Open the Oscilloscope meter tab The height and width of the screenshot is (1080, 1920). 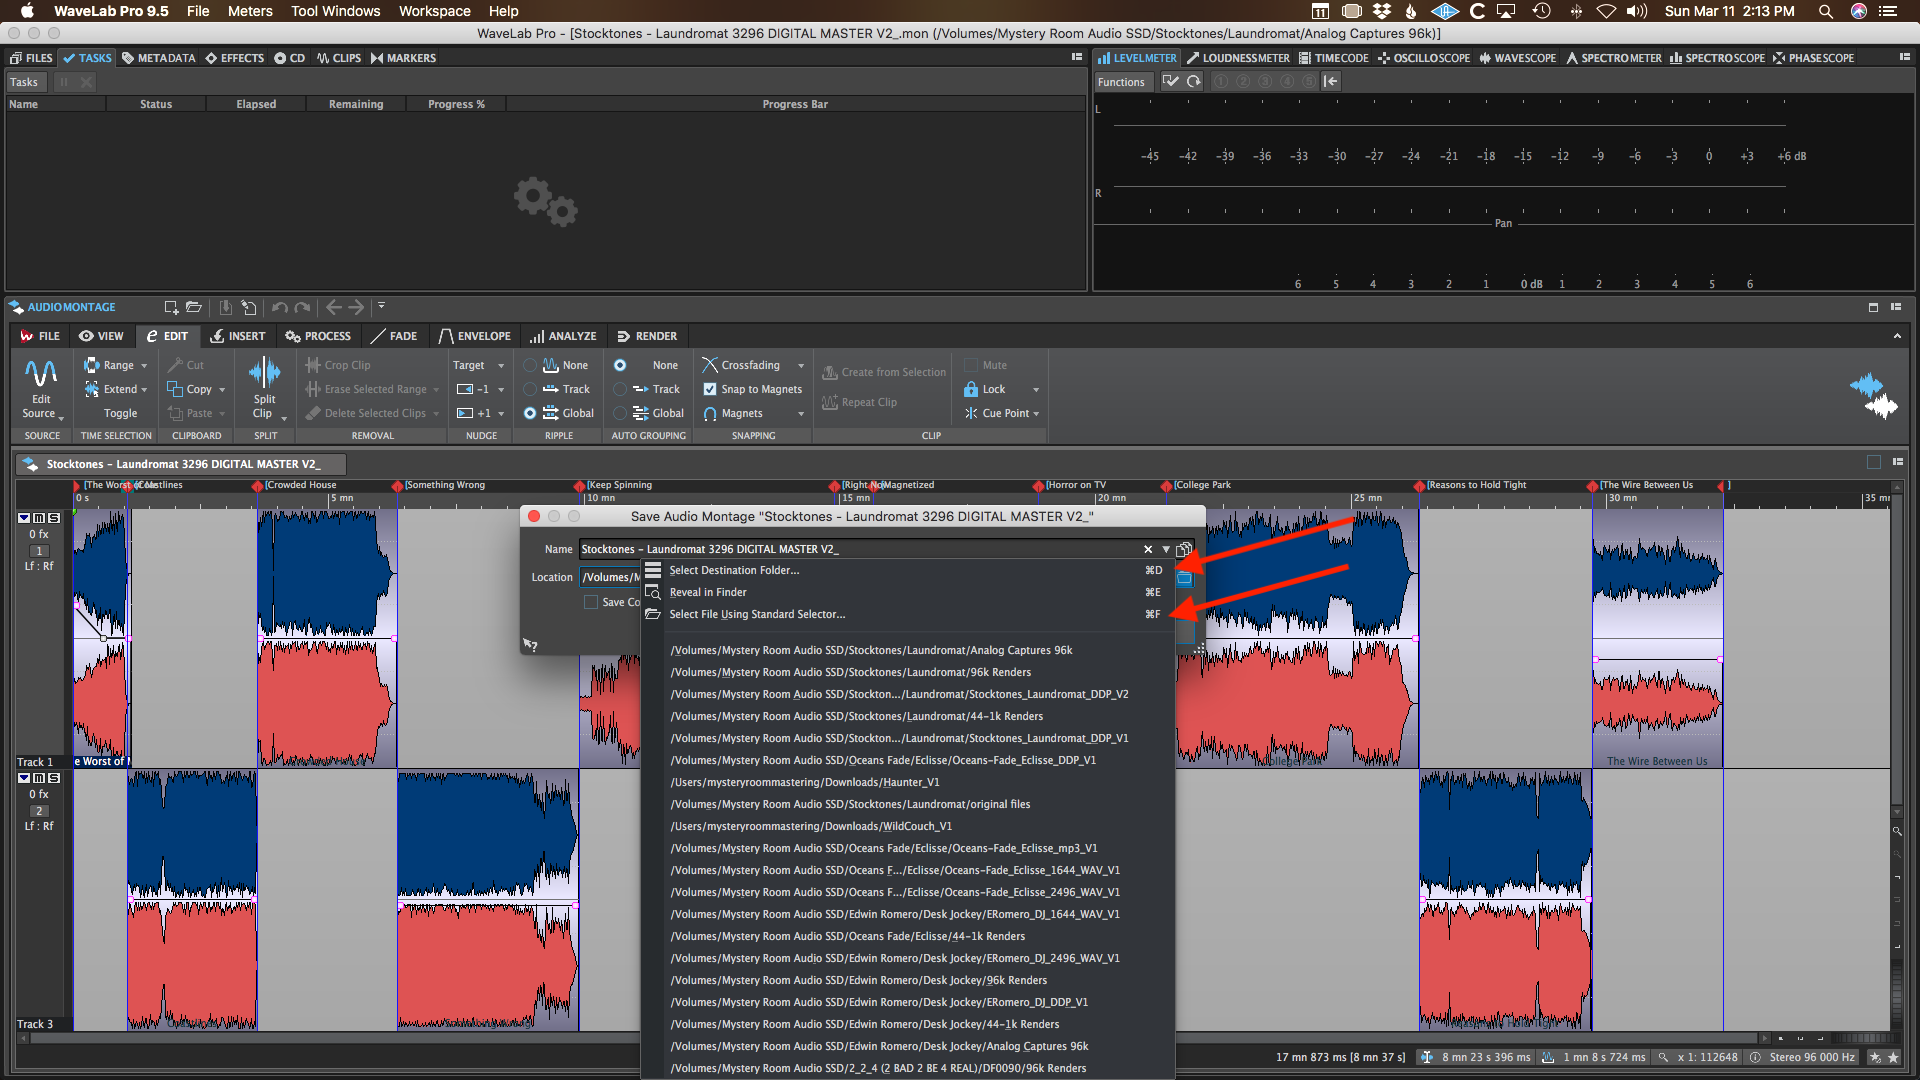(1424, 58)
